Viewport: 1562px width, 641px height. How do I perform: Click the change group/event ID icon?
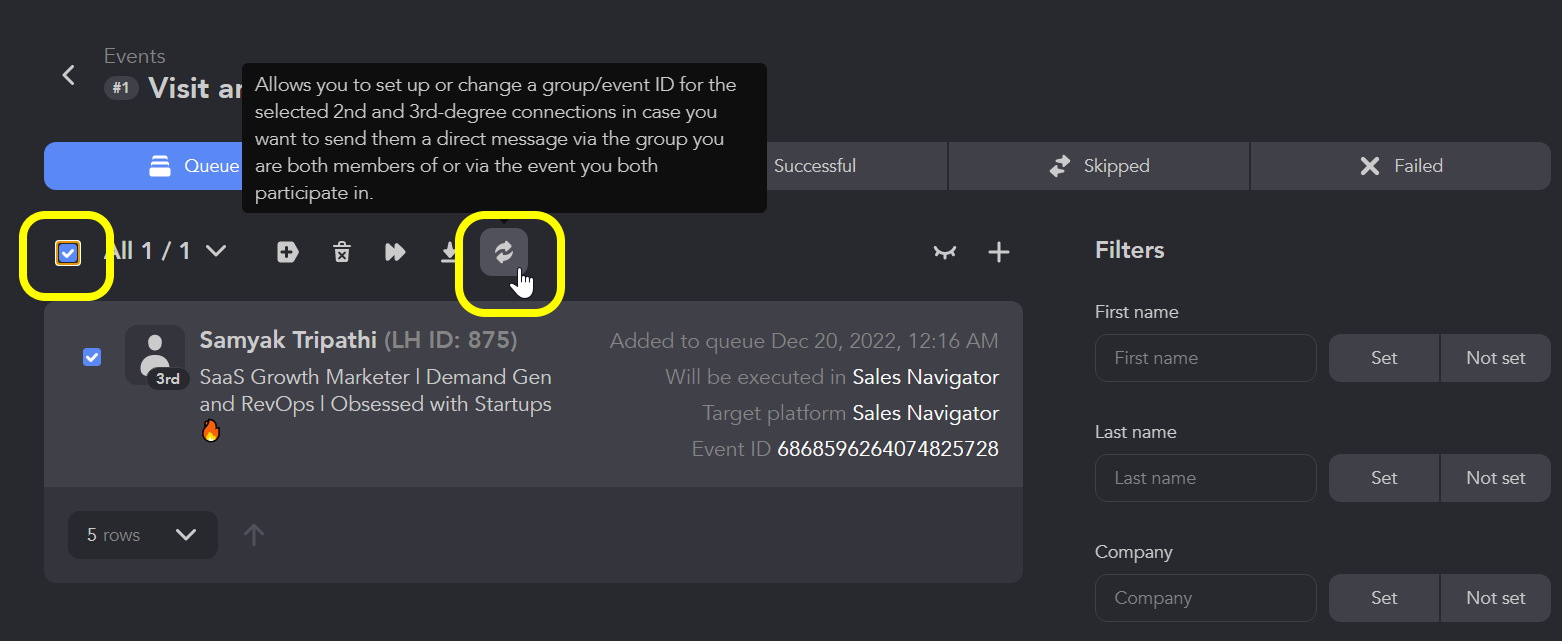coord(504,252)
